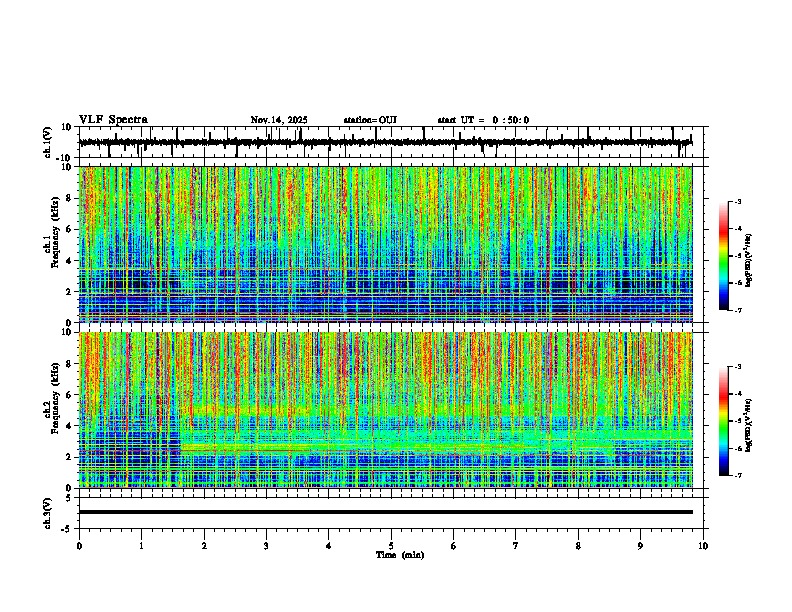The width and height of the screenshot is (792, 612).
Task: Click the "10" tick label ending the time axis
Action: coord(703,546)
